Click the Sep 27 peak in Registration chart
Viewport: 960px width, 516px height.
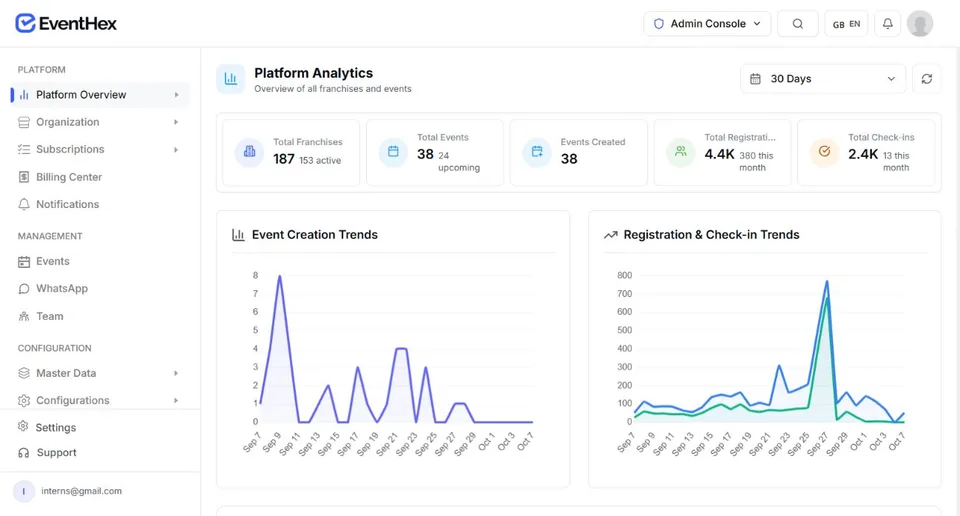click(827, 282)
